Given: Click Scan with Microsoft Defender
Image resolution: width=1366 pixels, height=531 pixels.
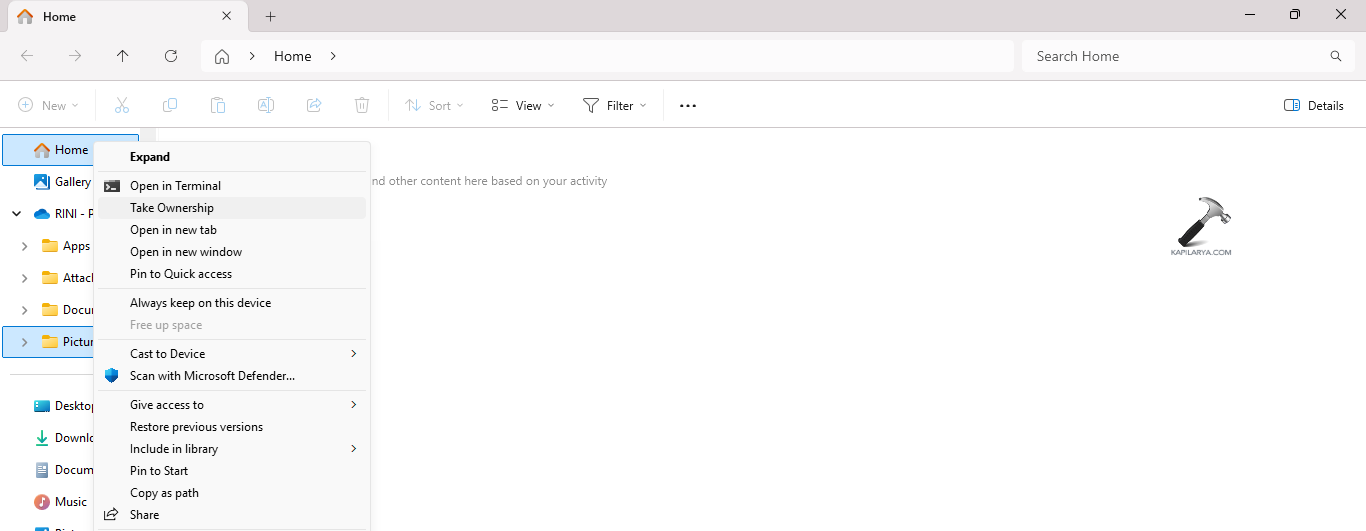Looking at the screenshot, I should coord(212,376).
